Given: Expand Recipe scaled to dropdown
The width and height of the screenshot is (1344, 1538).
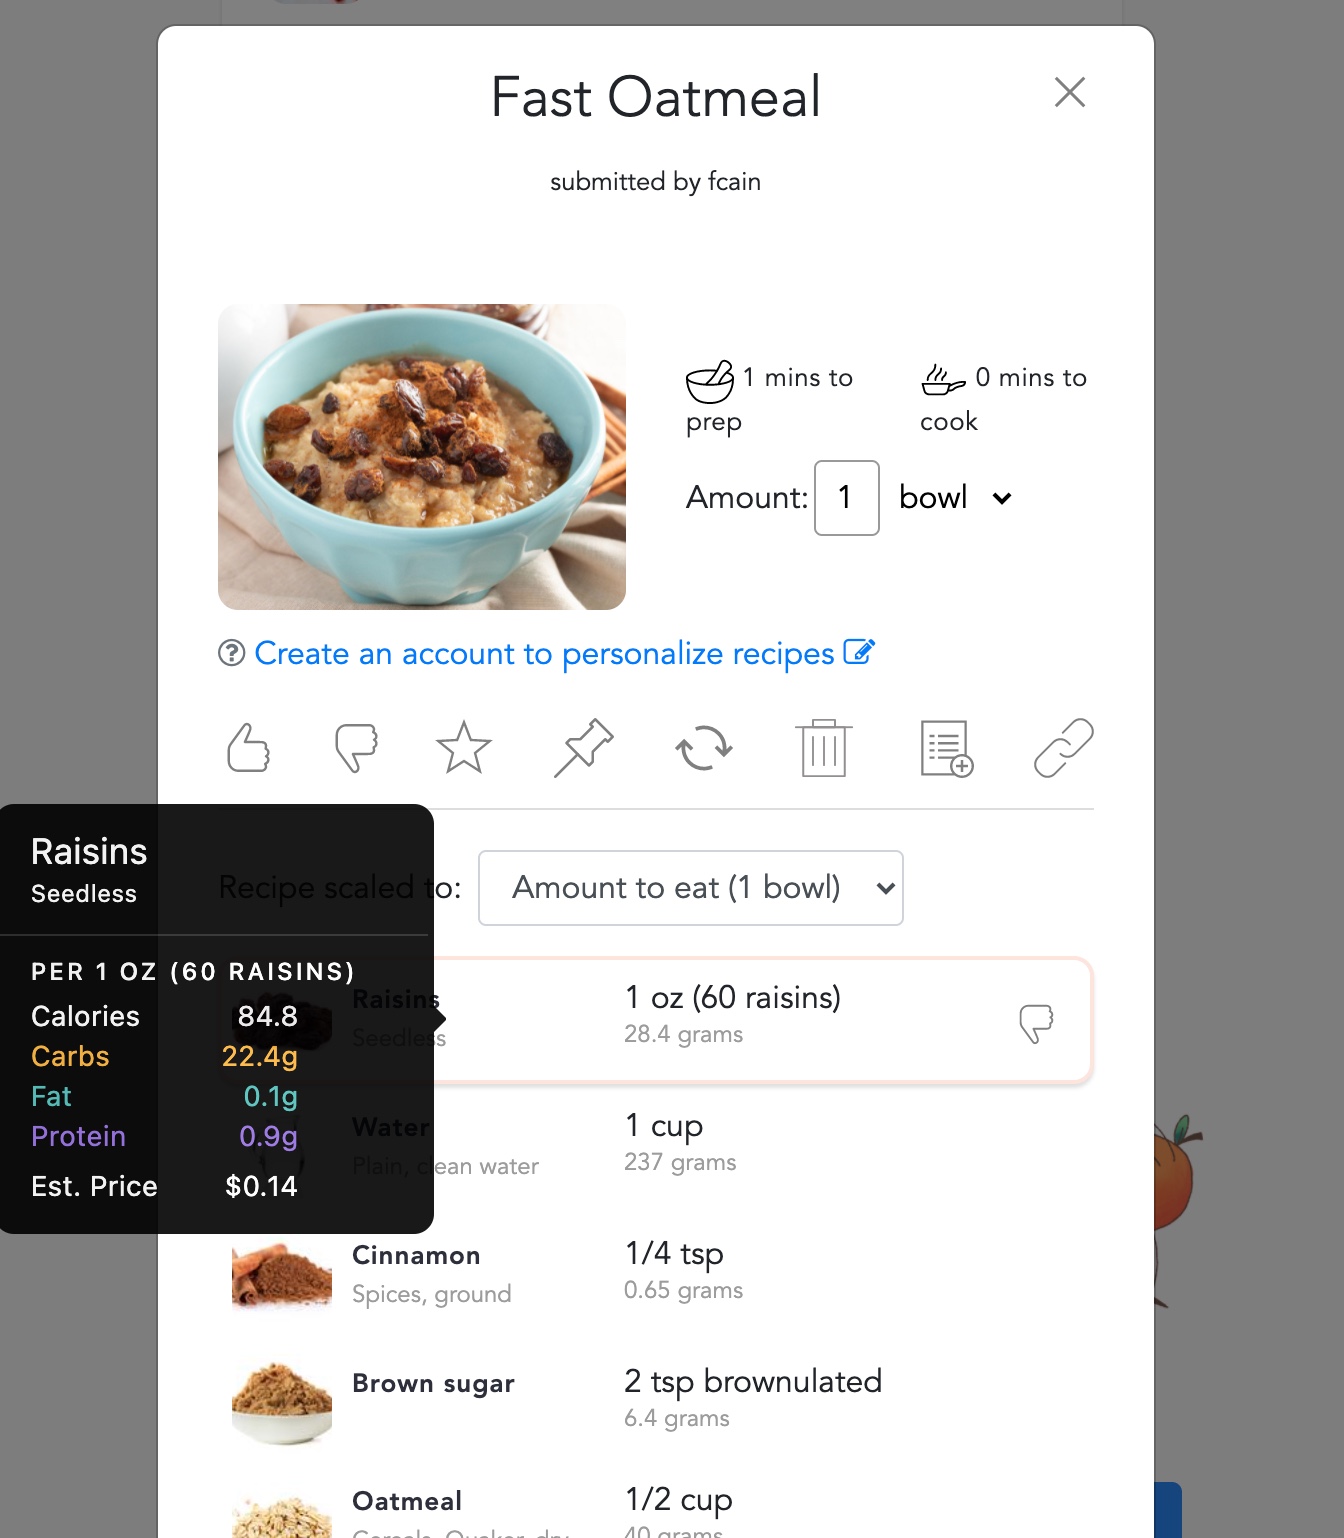Looking at the screenshot, I should [x=691, y=888].
